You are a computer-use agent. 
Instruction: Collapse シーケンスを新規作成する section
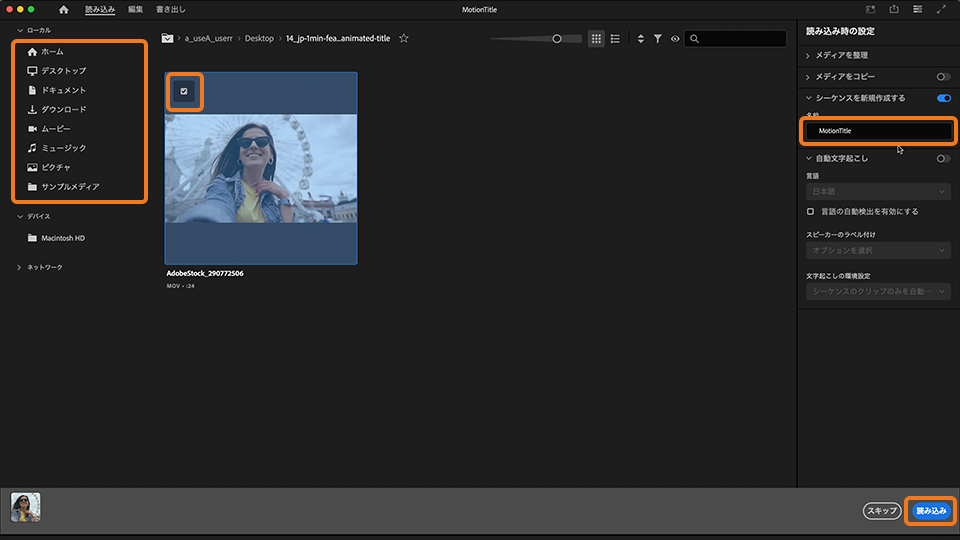[x=808, y=98]
